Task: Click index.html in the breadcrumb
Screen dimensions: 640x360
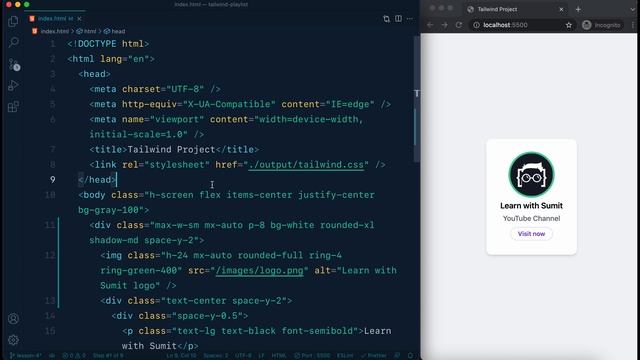Action: click(54, 31)
